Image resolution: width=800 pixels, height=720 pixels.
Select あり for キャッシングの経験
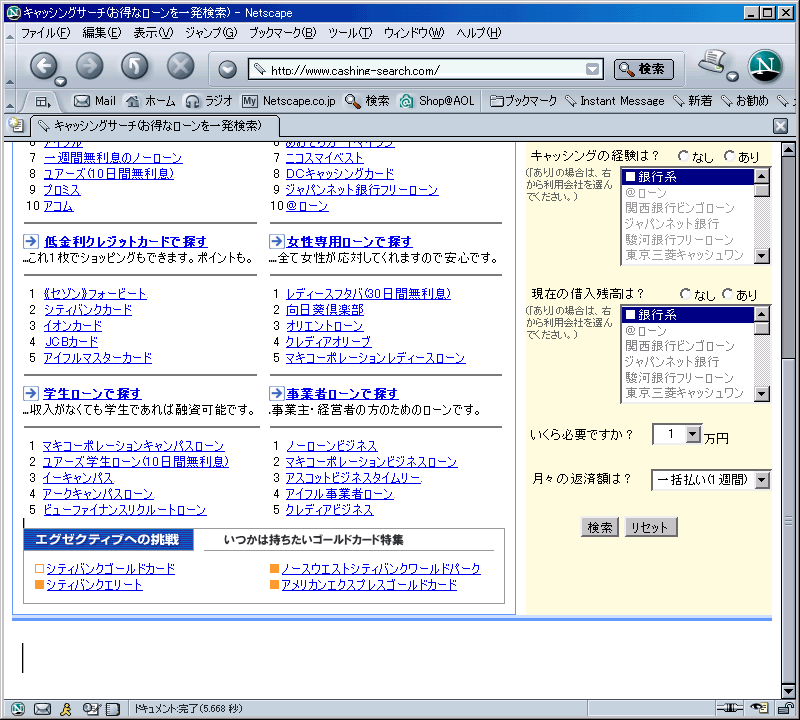729,156
